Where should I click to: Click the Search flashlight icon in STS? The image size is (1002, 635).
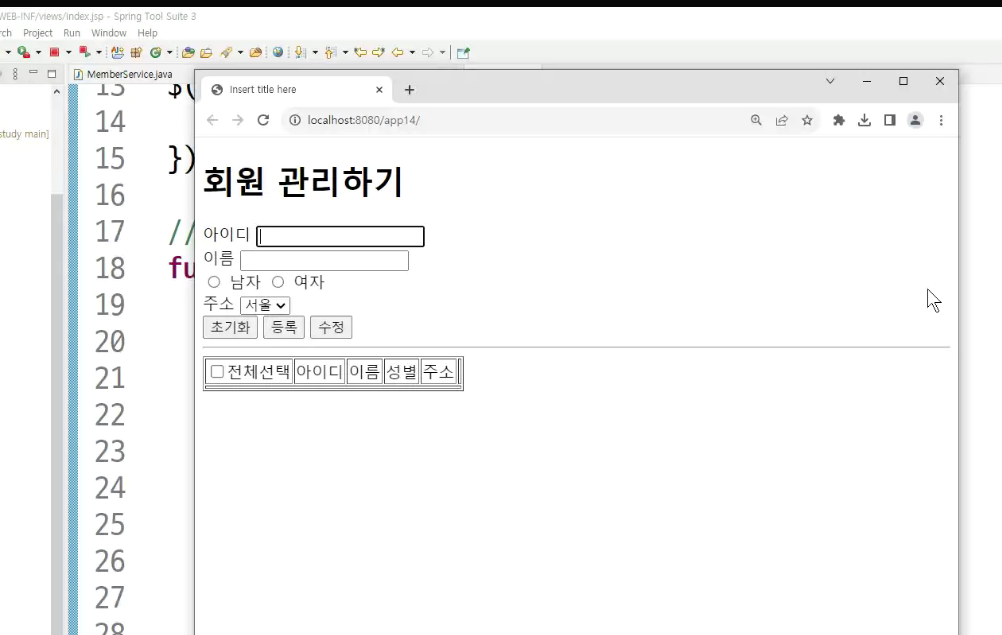click(226, 52)
